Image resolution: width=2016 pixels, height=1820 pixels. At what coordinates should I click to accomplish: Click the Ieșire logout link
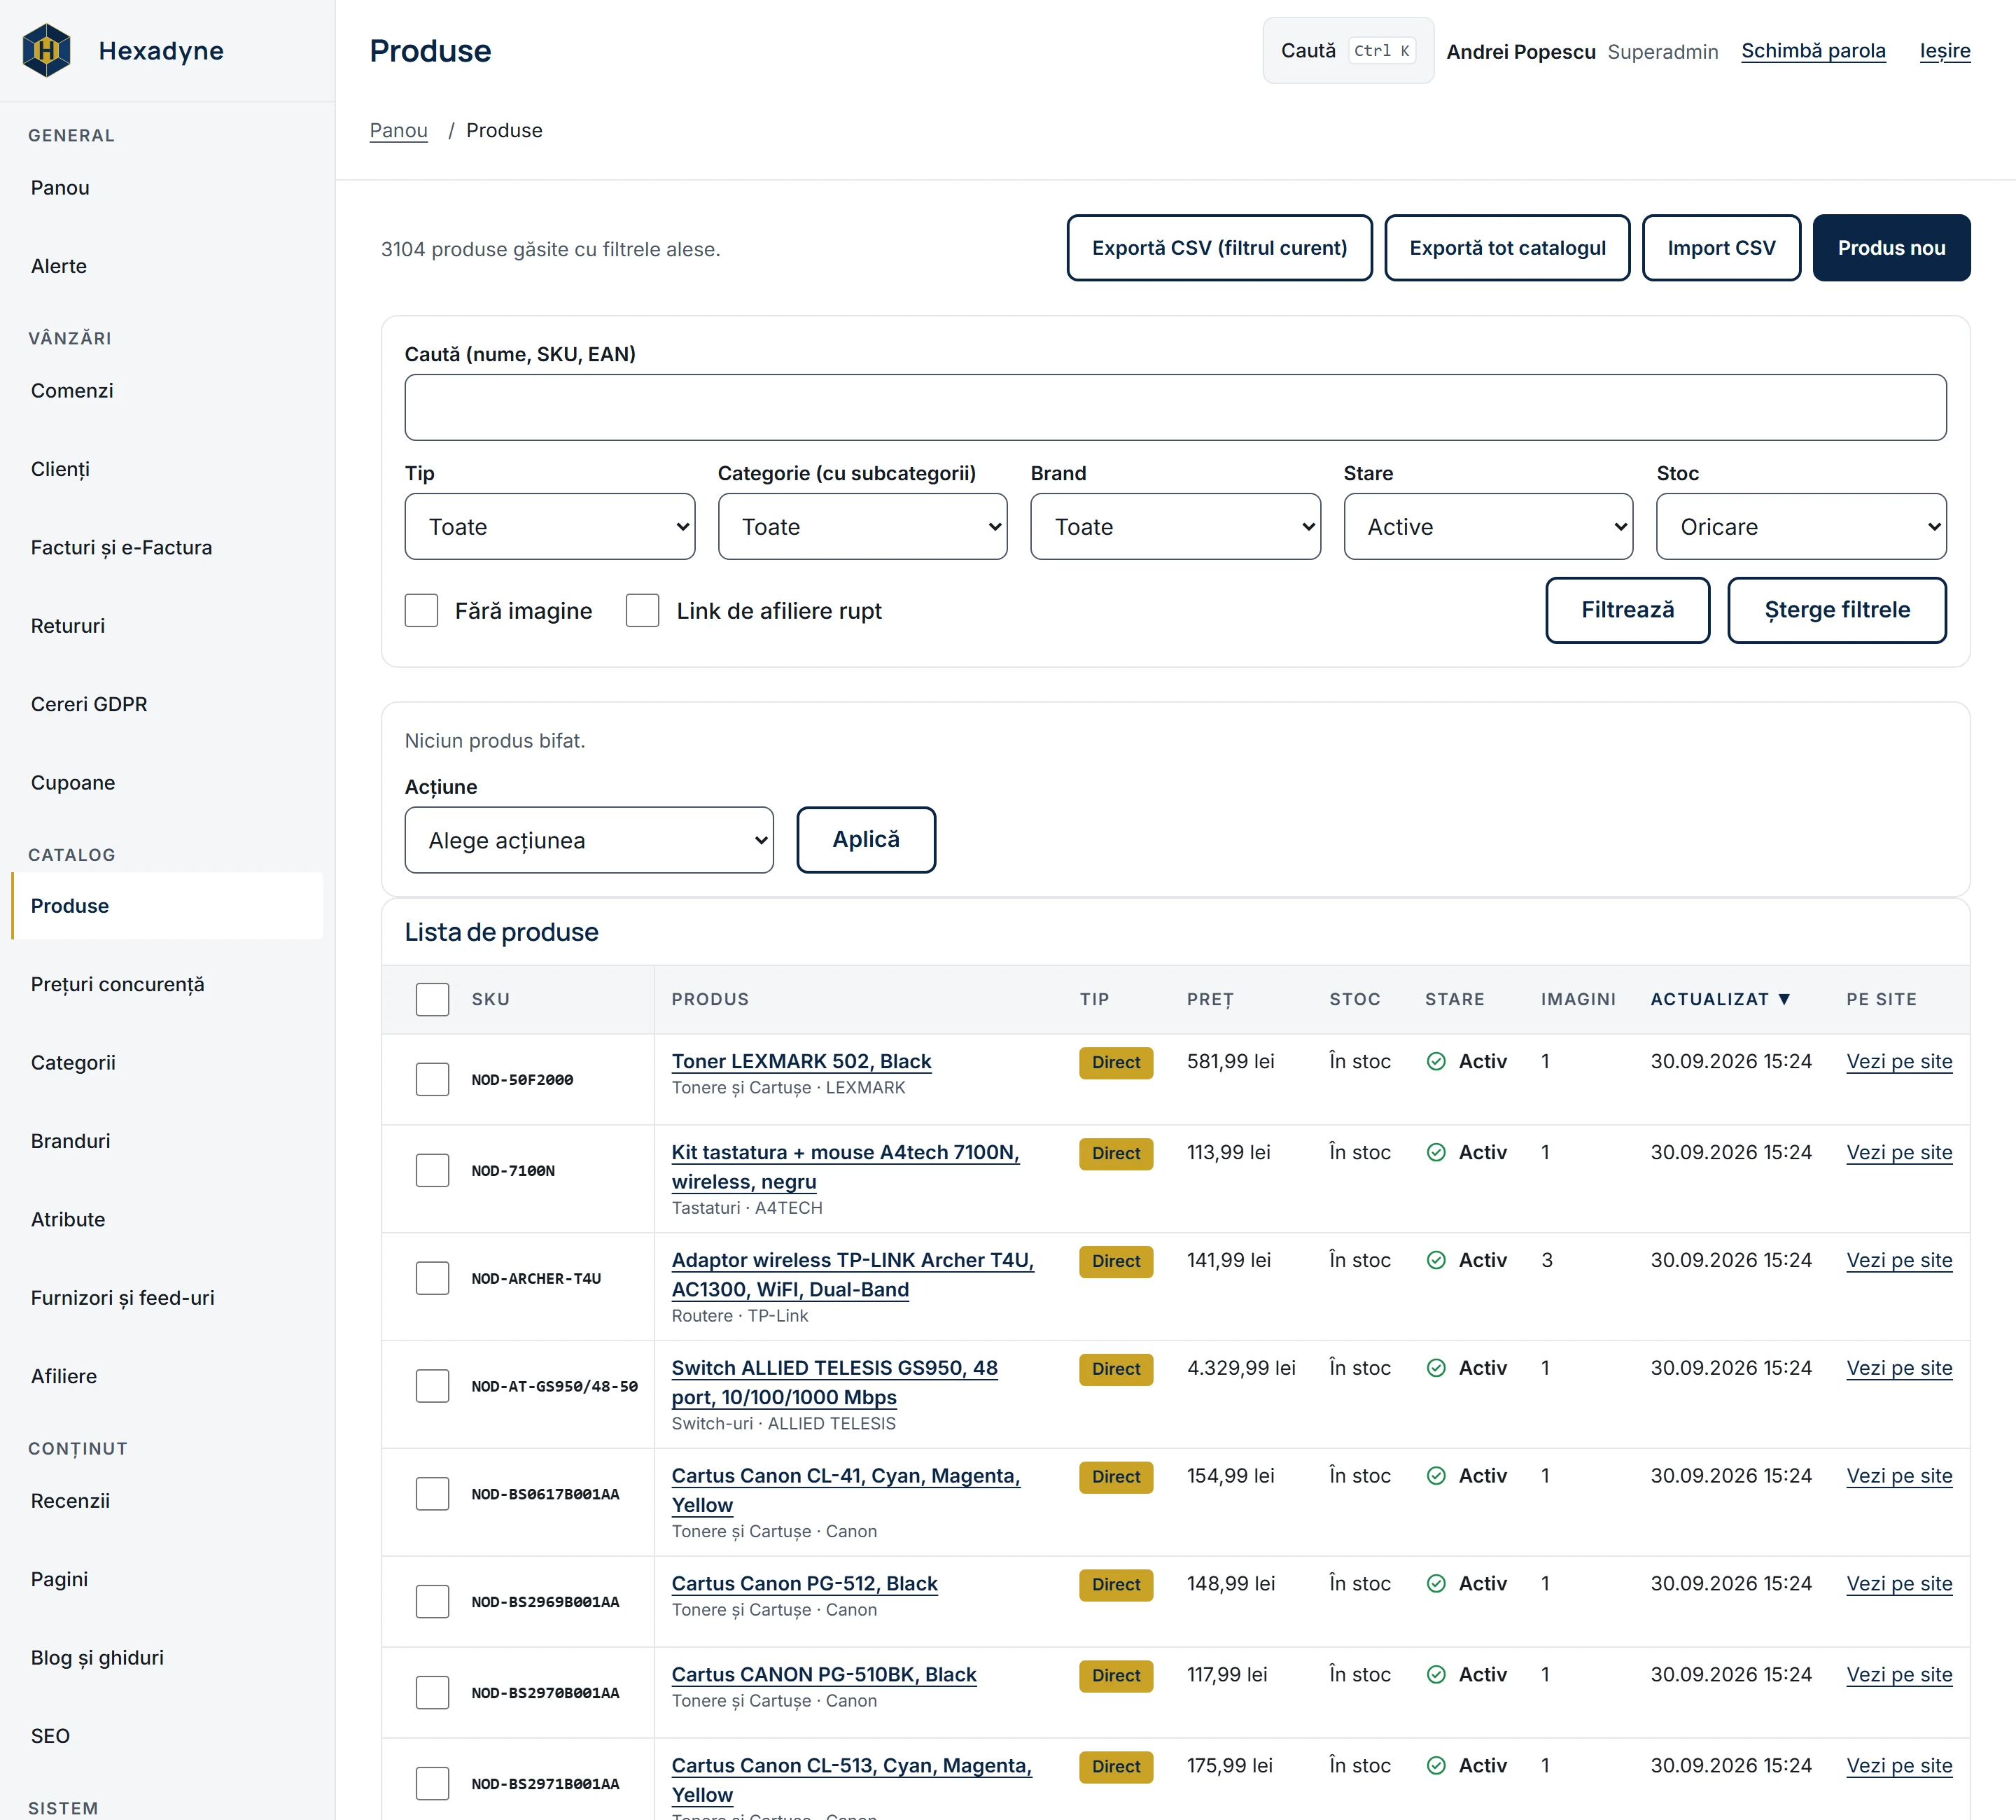point(1945,51)
